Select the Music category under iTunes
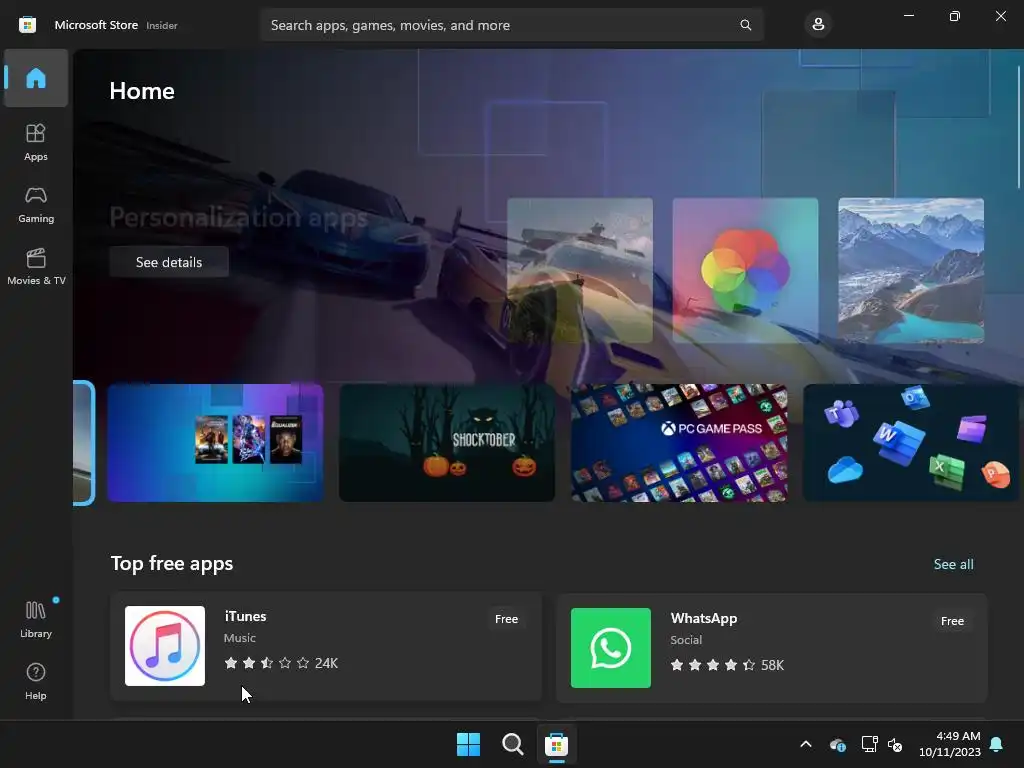Viewport: 1024px width, 768px height. (x=240, y=638)
